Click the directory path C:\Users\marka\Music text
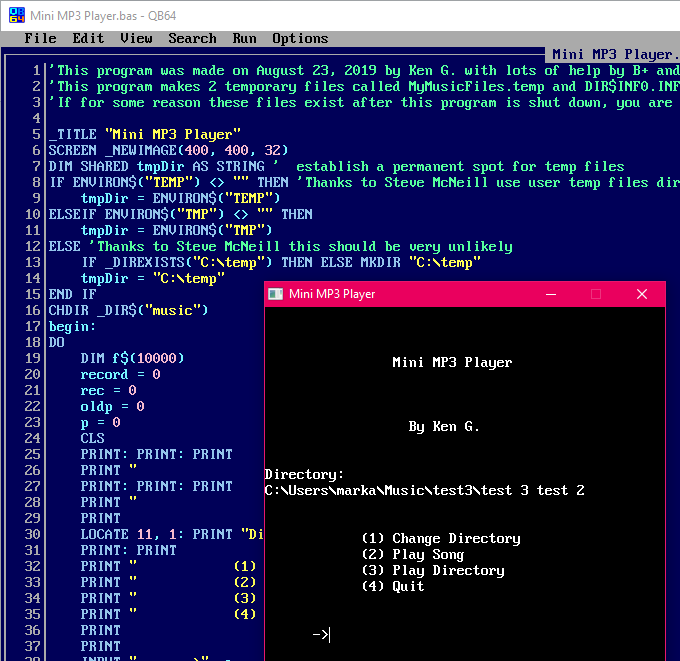This screenshot has height=661, width=680. (x=425, y=491)
